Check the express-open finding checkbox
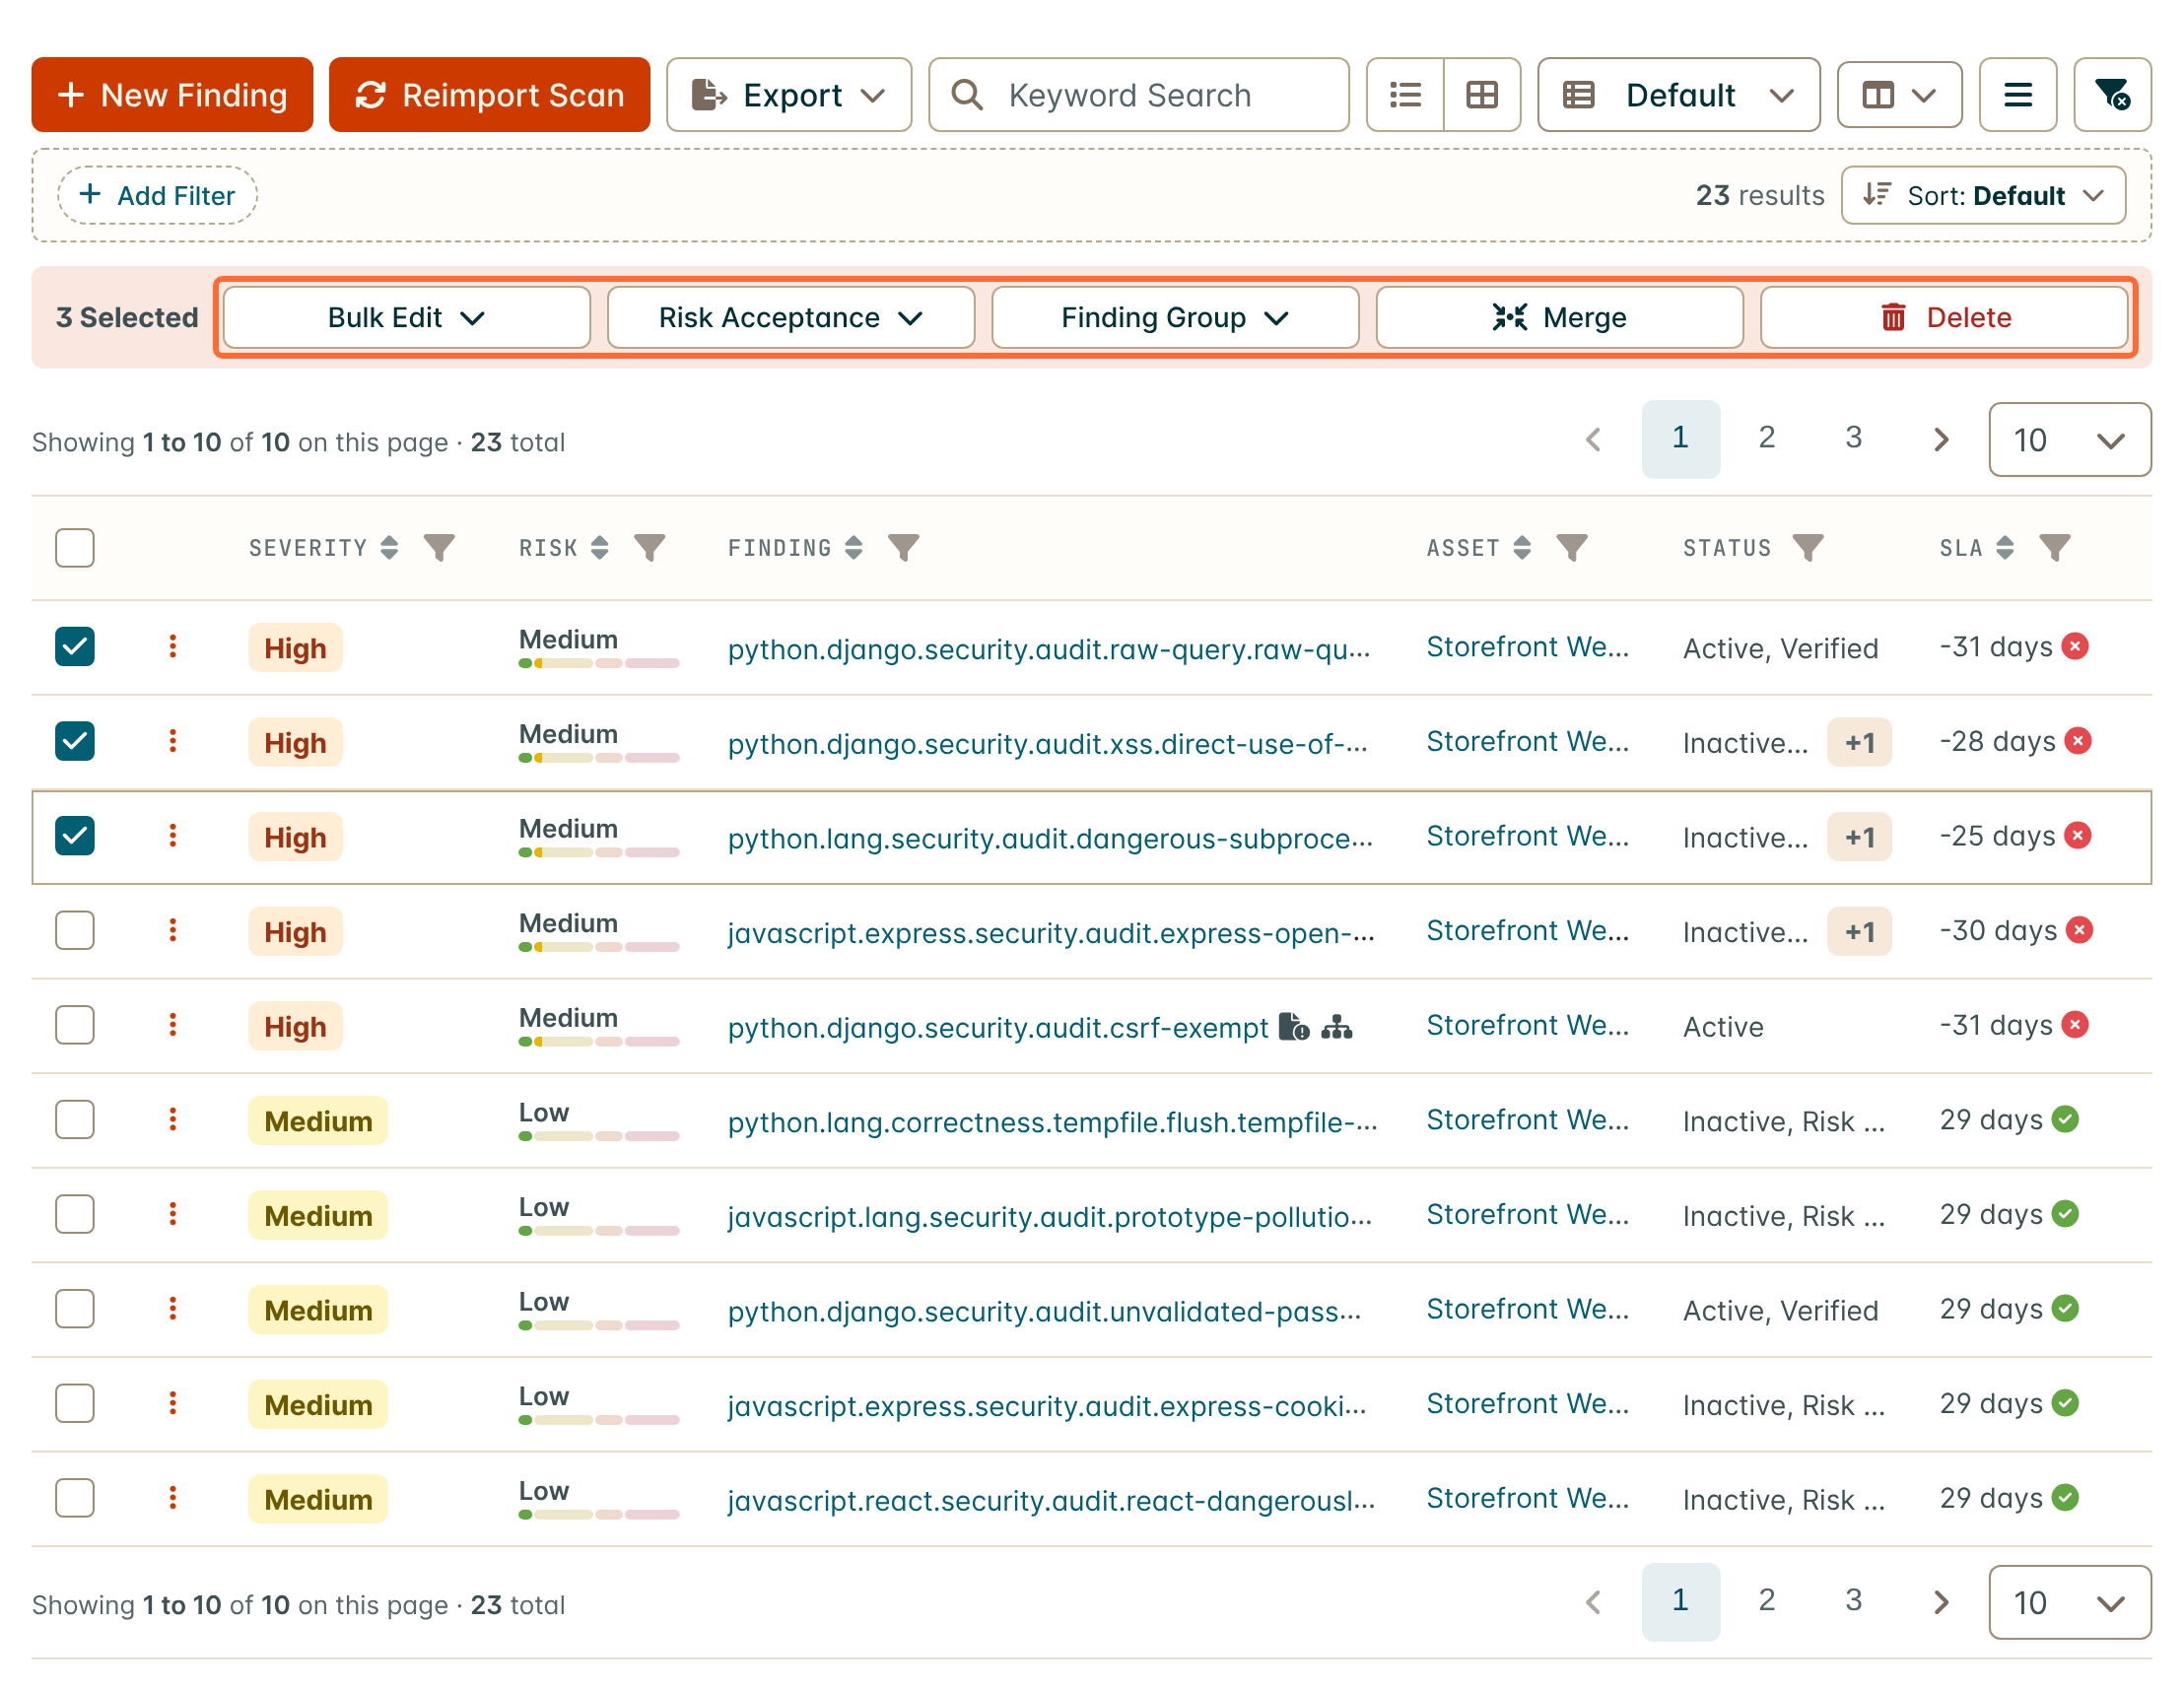 tap(75, 930)
